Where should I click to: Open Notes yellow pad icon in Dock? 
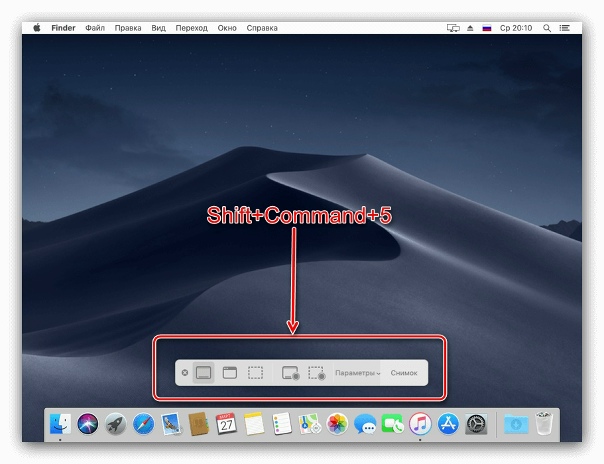(x=254, y=424)
